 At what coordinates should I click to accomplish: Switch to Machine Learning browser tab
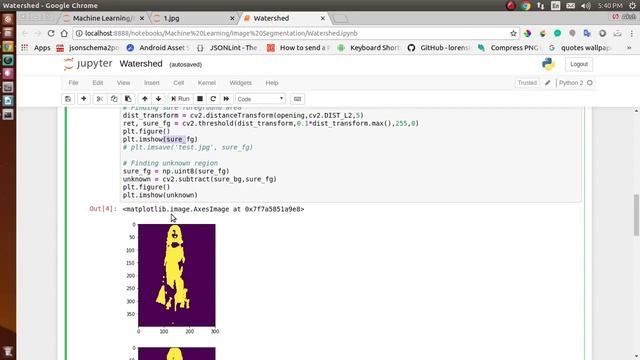[104, 18]
